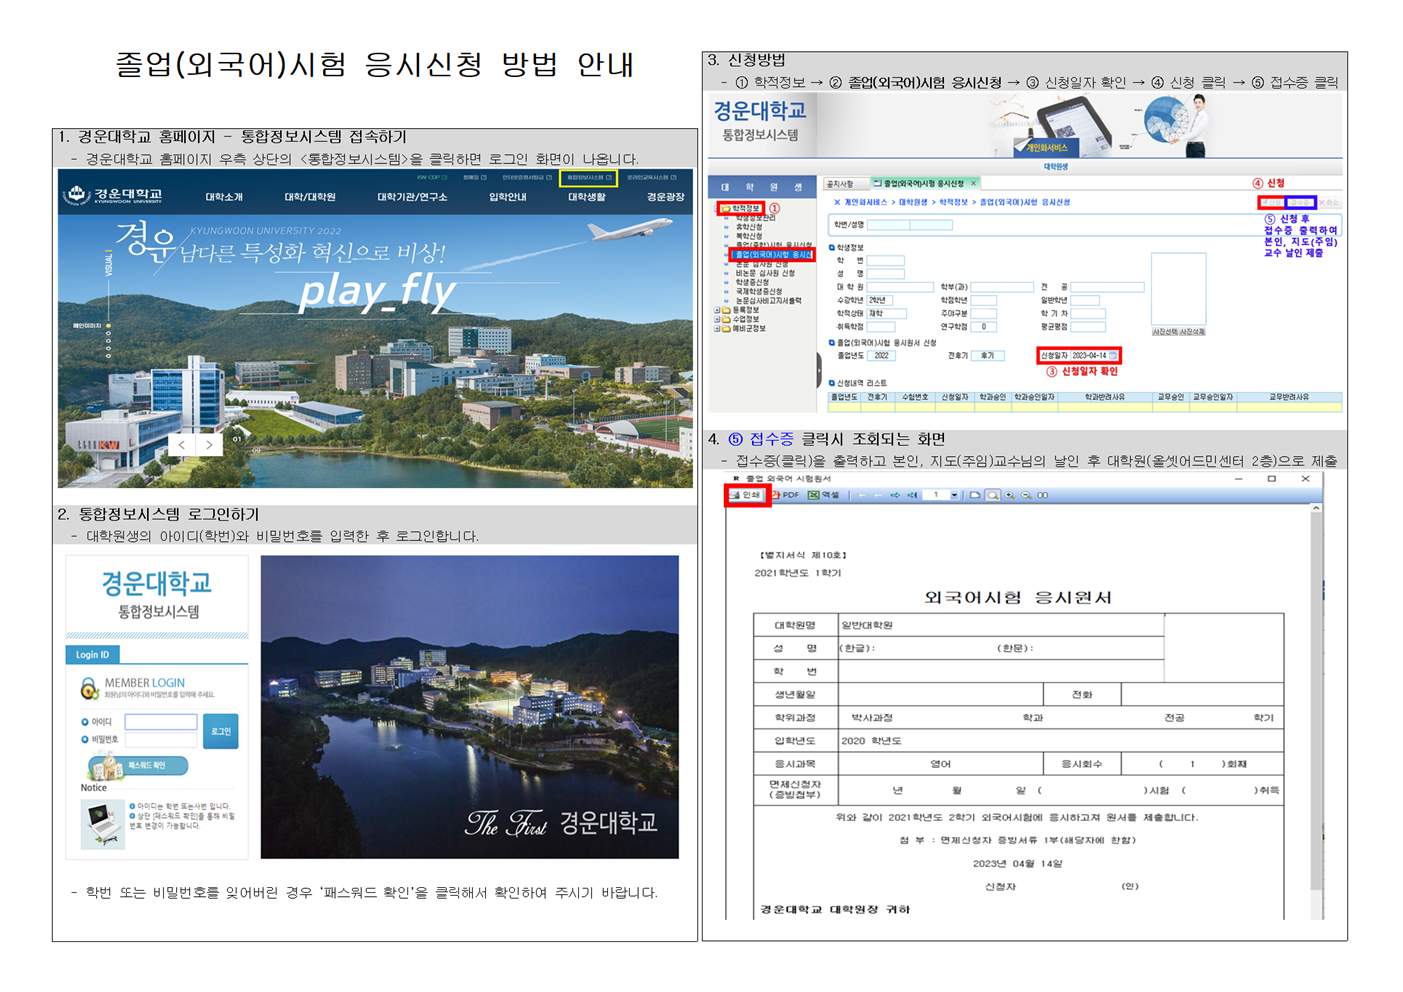Expand the 등록정보 tree folder
The image size is (1403, 992).
tap(717, 310)
